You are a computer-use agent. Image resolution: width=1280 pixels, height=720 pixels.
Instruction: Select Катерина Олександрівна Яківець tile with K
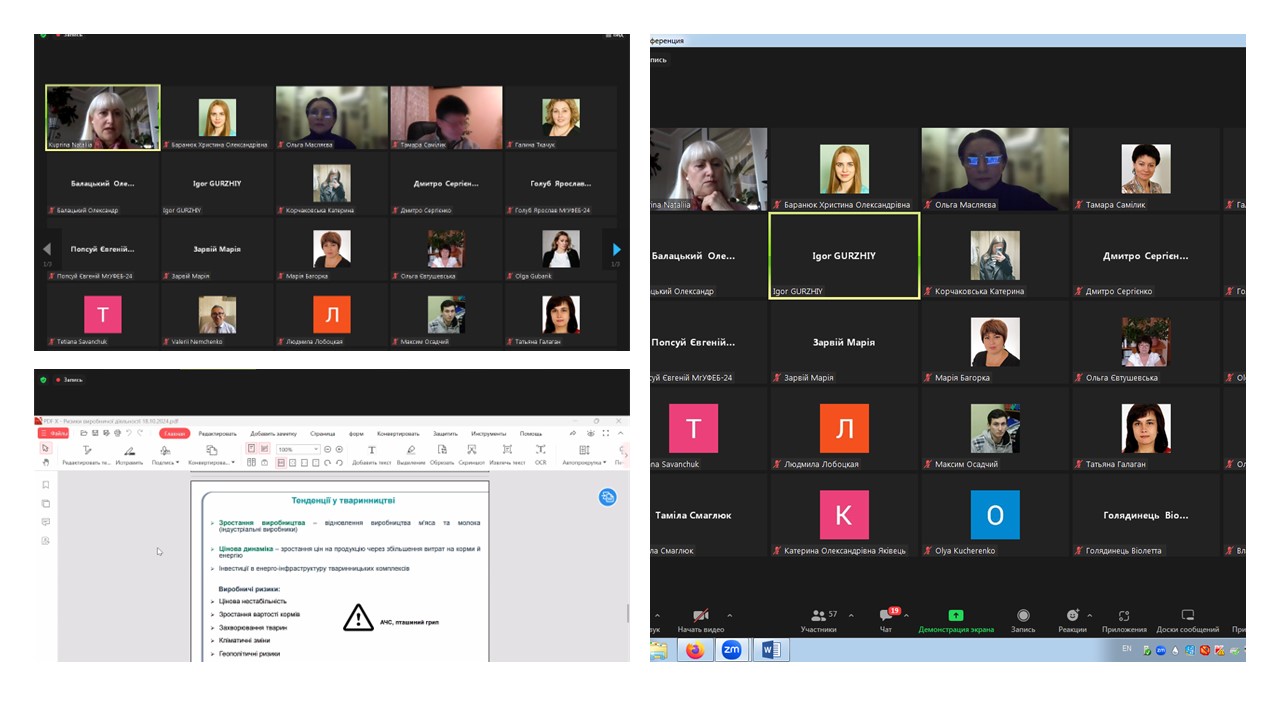844,515
